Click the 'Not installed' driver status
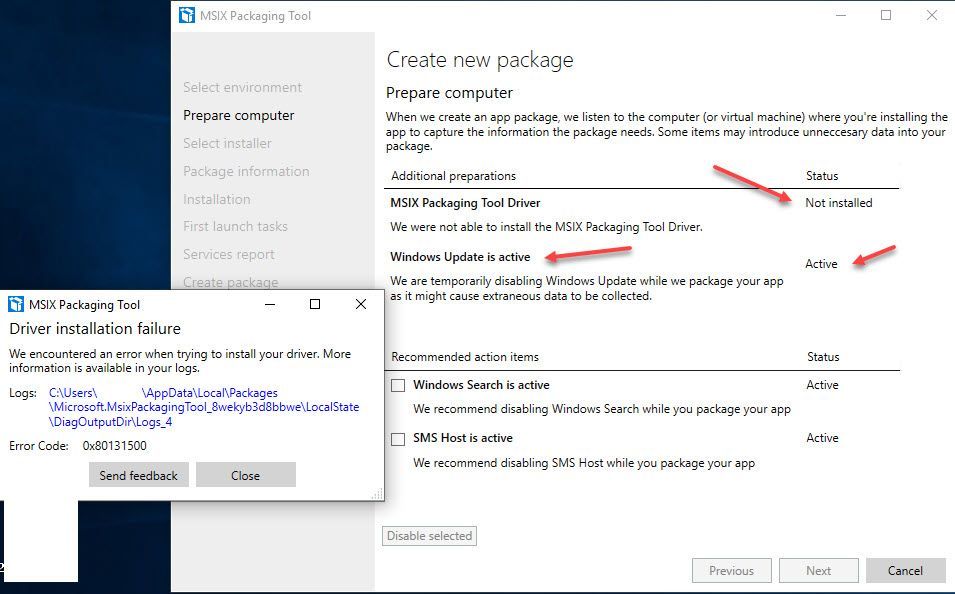955x594 pixels. pos(839,203)
